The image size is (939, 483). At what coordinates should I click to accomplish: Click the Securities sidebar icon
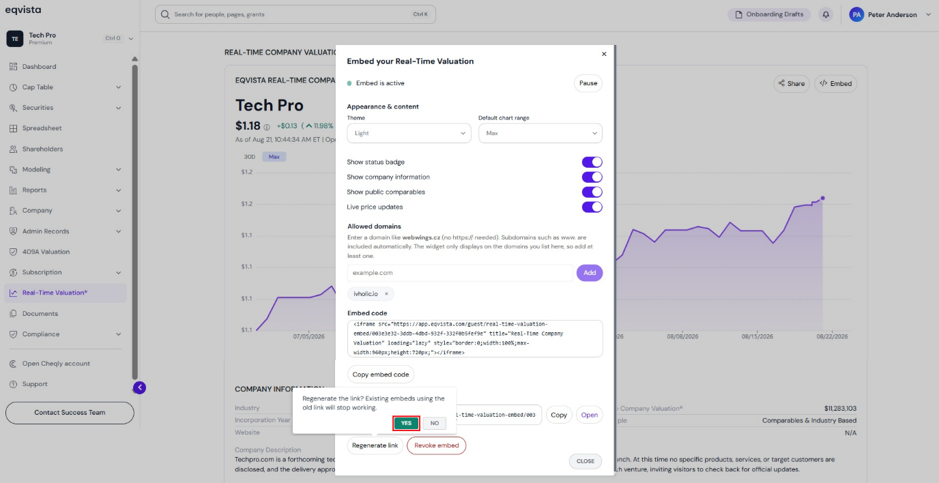tap(13, 108)
